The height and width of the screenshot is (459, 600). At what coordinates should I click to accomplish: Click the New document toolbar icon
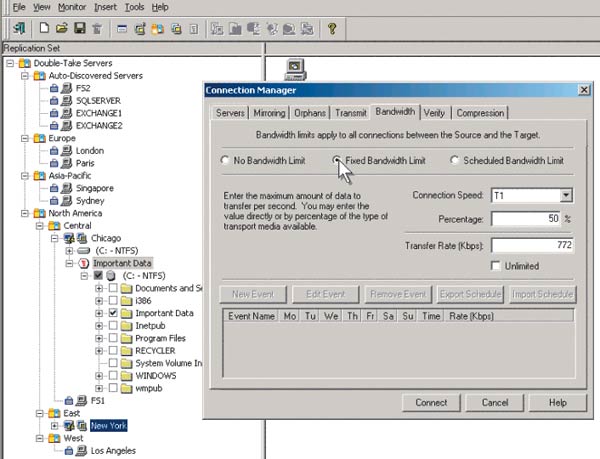[46, 28]
